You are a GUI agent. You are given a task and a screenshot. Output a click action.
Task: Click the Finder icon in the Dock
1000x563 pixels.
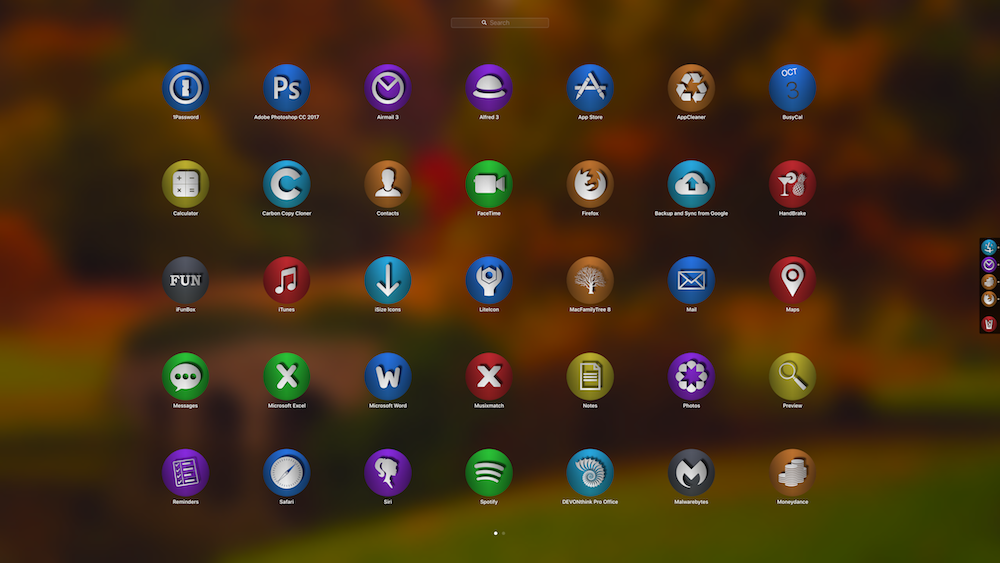click(989, 247)
